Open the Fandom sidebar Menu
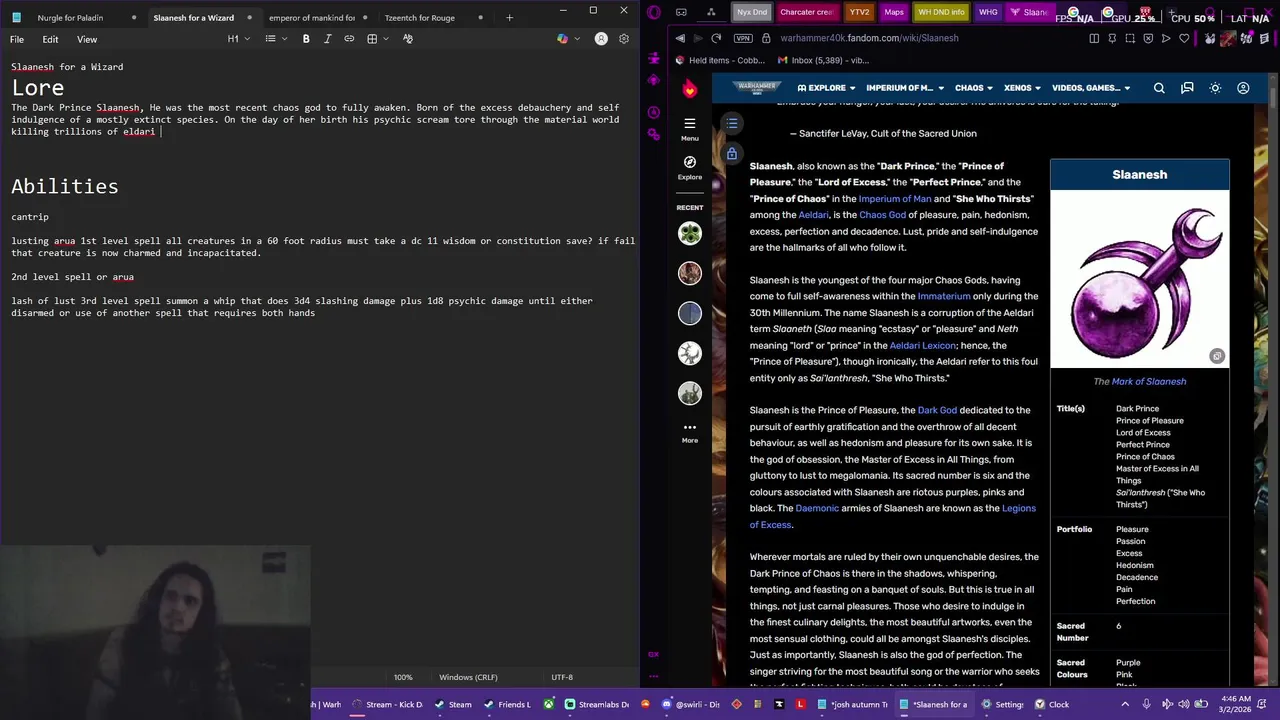Viewport: 1280px width, 720px height. [x=689, y=128]
